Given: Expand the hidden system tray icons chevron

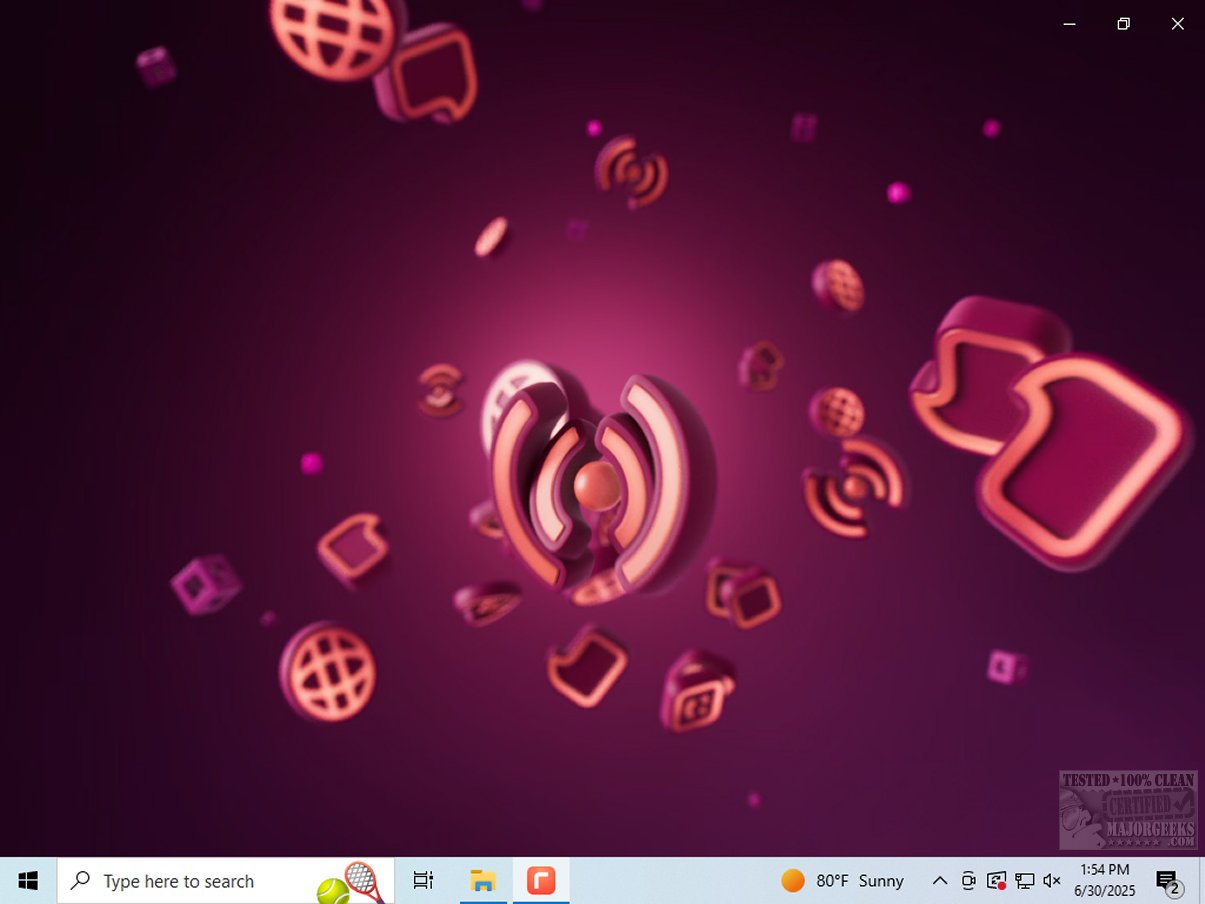Looking at the screenshot, I should coord(939,881).
